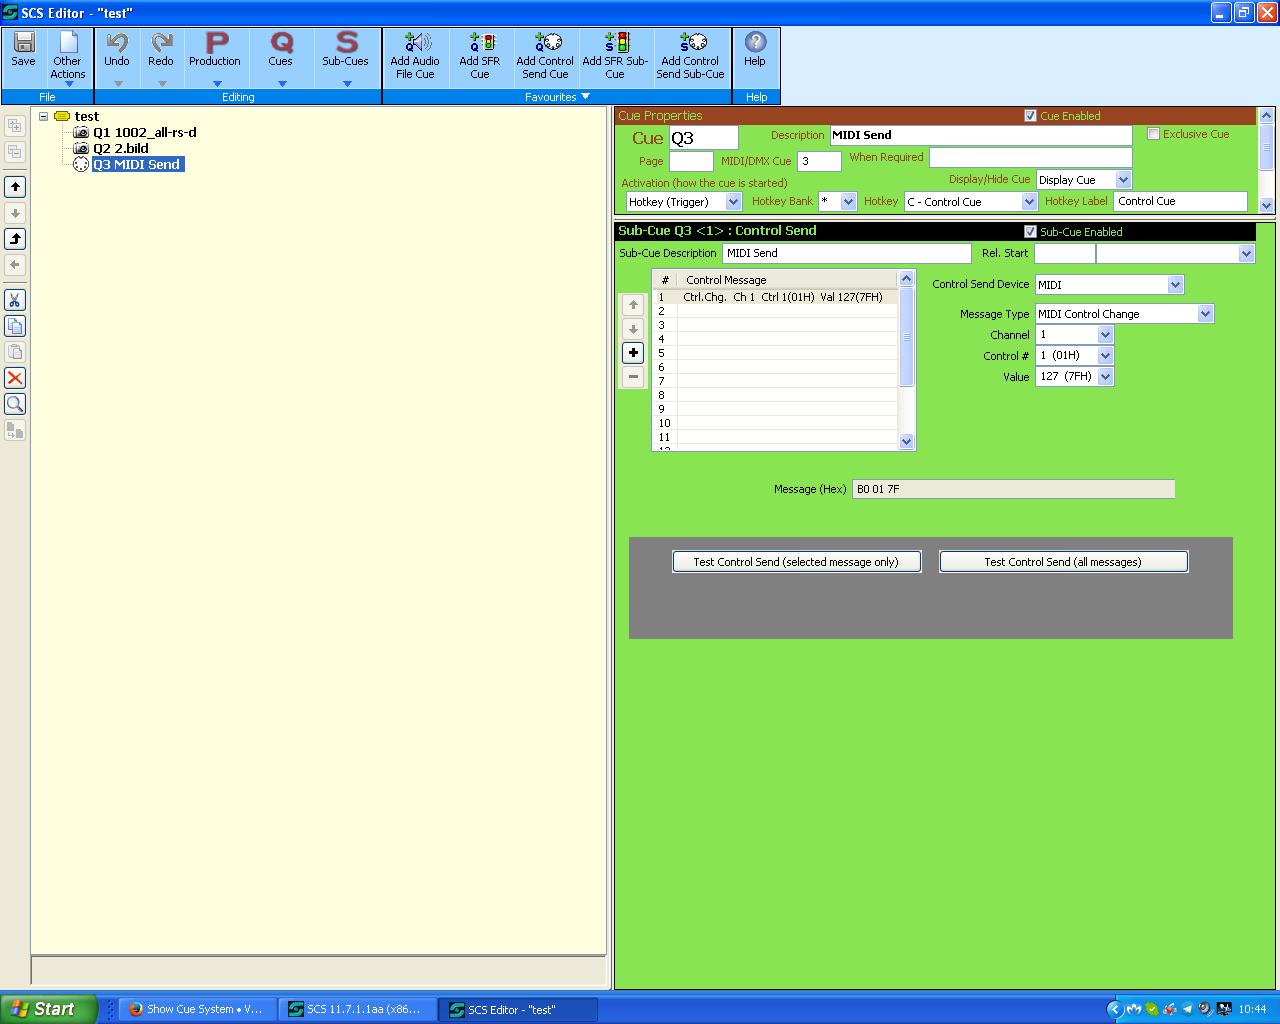Open the Favourites menu strip
1280x1024 pixels.
tap(557, 97)
